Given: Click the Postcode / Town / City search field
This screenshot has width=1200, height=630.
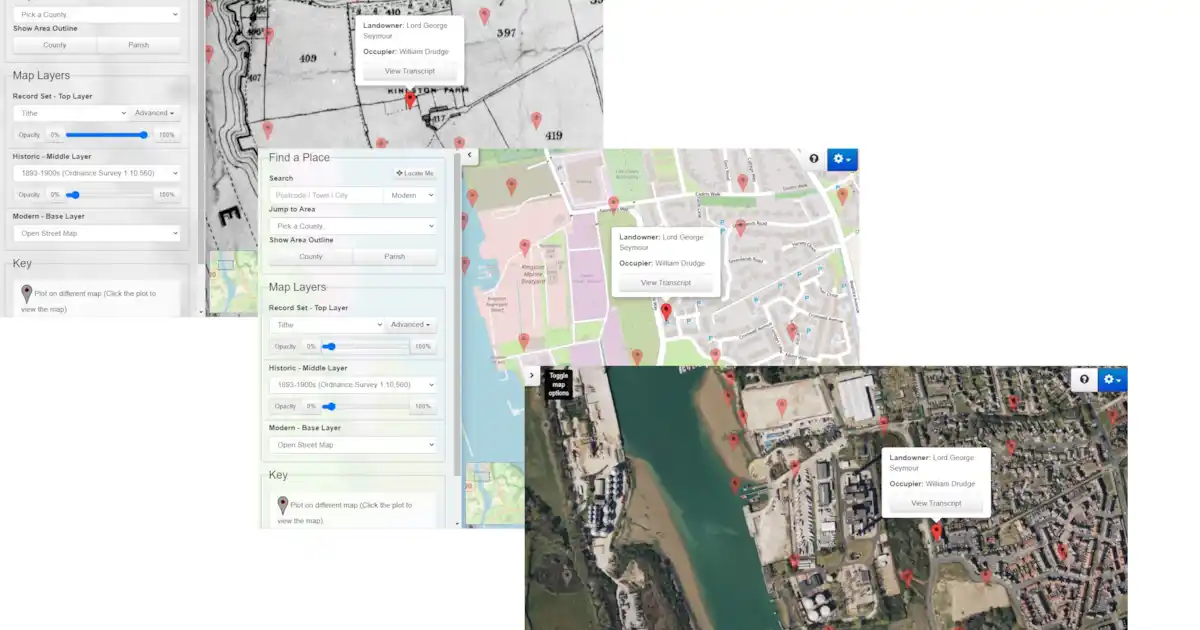Looking at the screenshot, I should tap(326, 196).
